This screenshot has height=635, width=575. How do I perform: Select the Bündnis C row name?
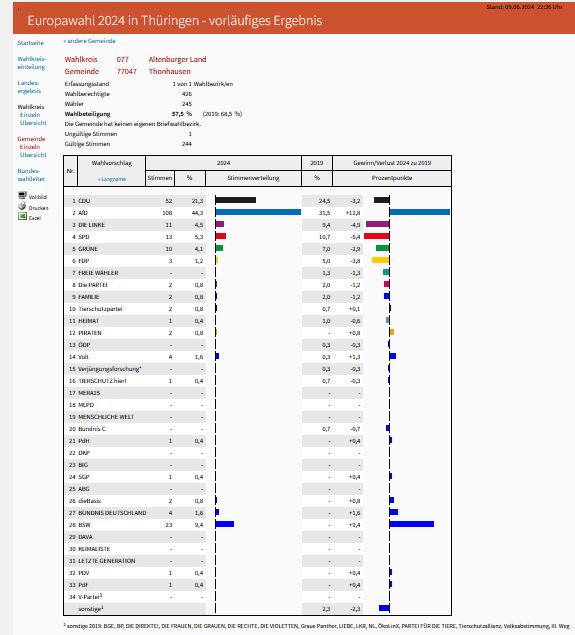click(x=92, y=429)
